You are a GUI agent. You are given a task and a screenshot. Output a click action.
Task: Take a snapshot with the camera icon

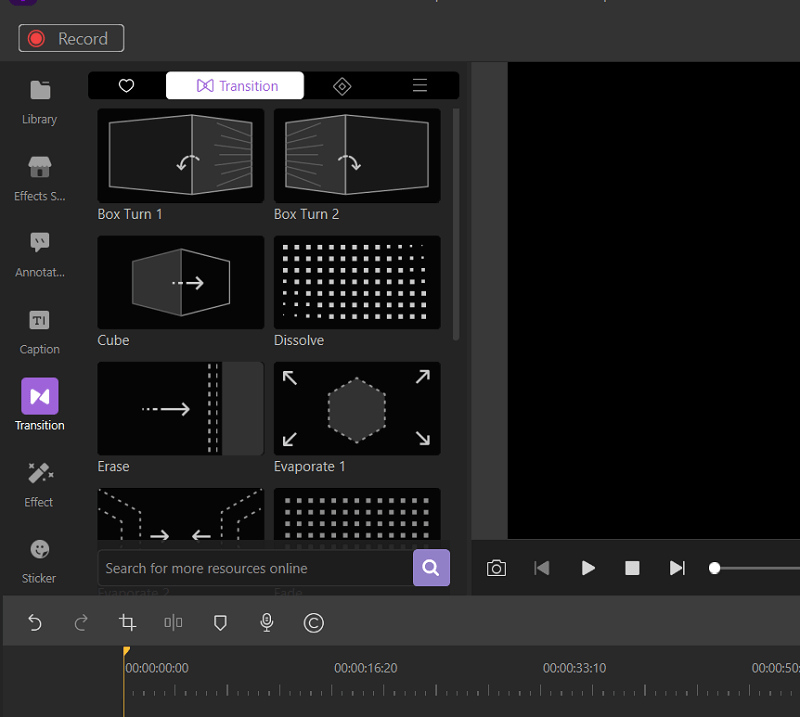(x=496, y=568)
